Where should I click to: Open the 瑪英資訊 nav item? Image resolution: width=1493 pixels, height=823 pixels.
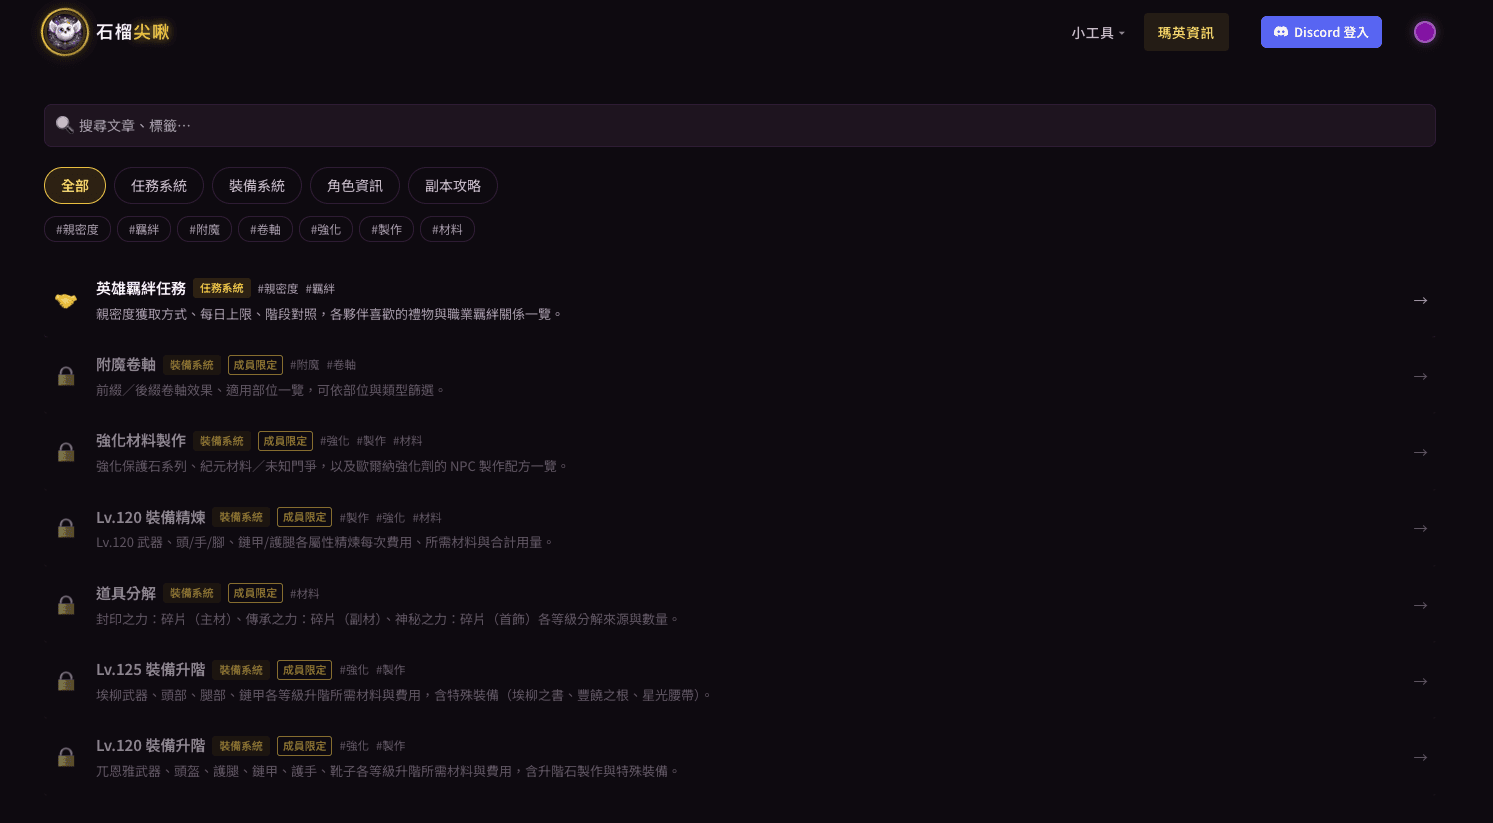pos(1186,33)
